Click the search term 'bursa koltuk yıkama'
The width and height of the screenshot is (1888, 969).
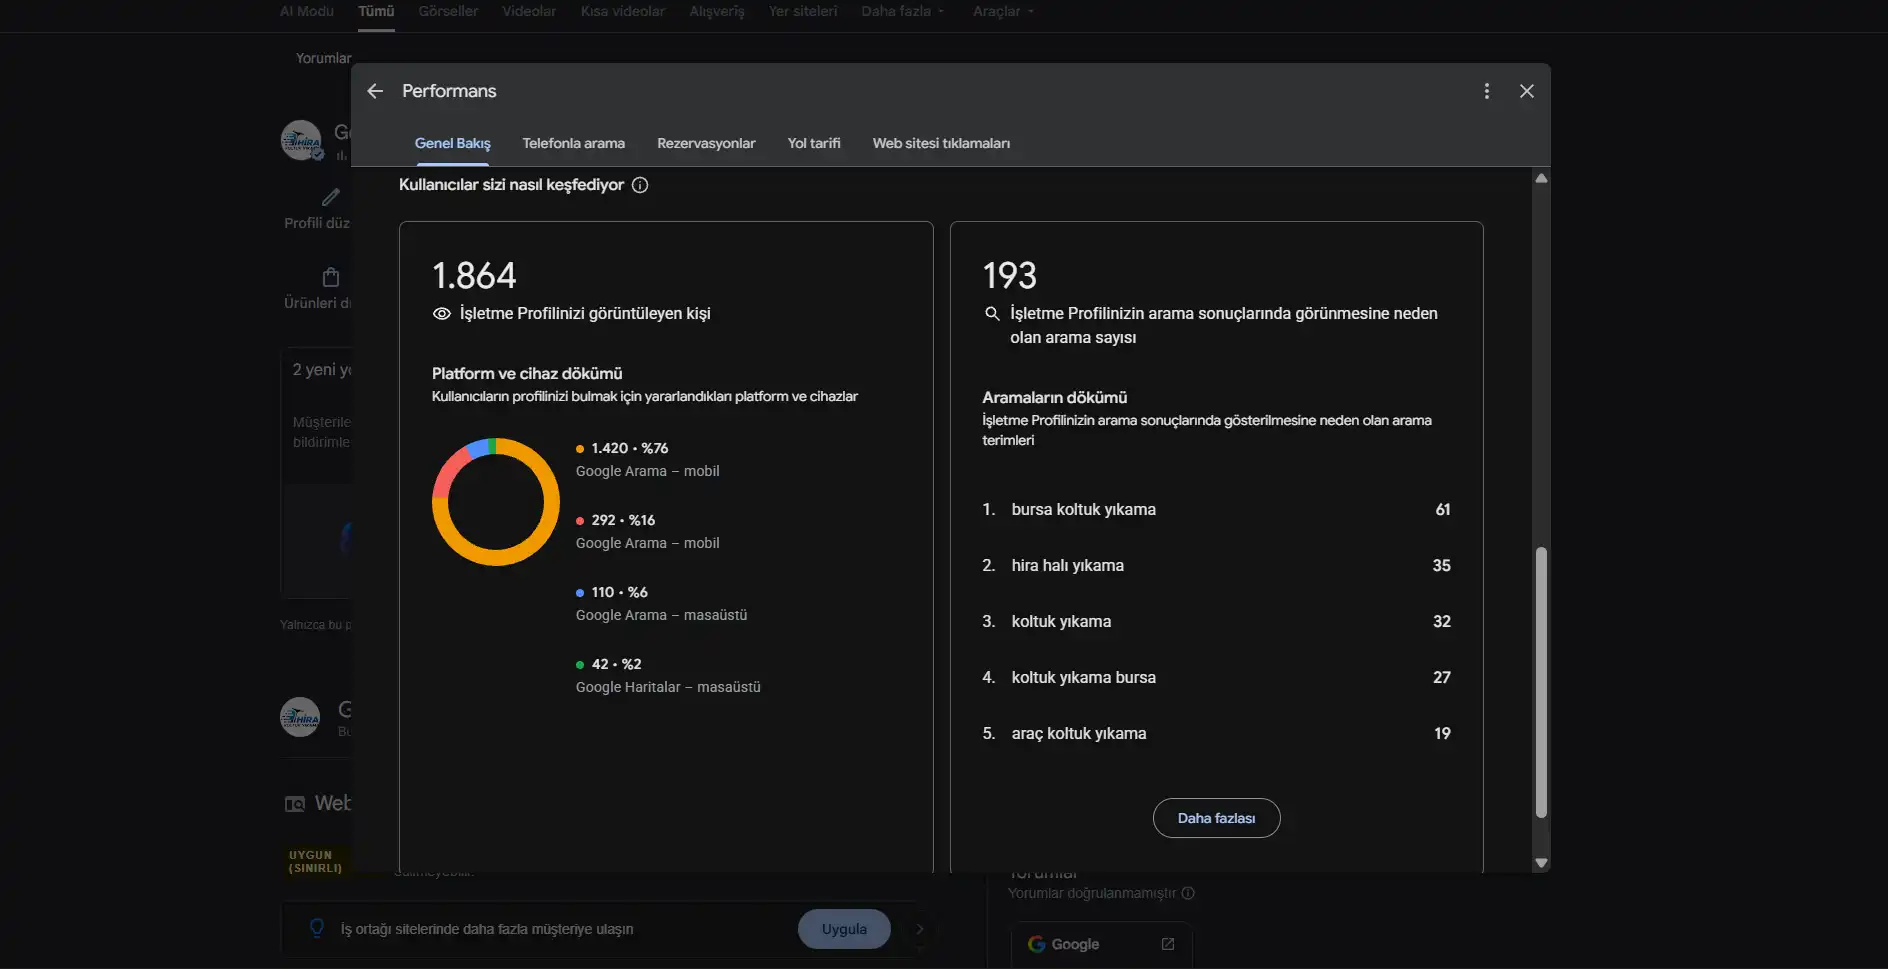pos(1083,509)
